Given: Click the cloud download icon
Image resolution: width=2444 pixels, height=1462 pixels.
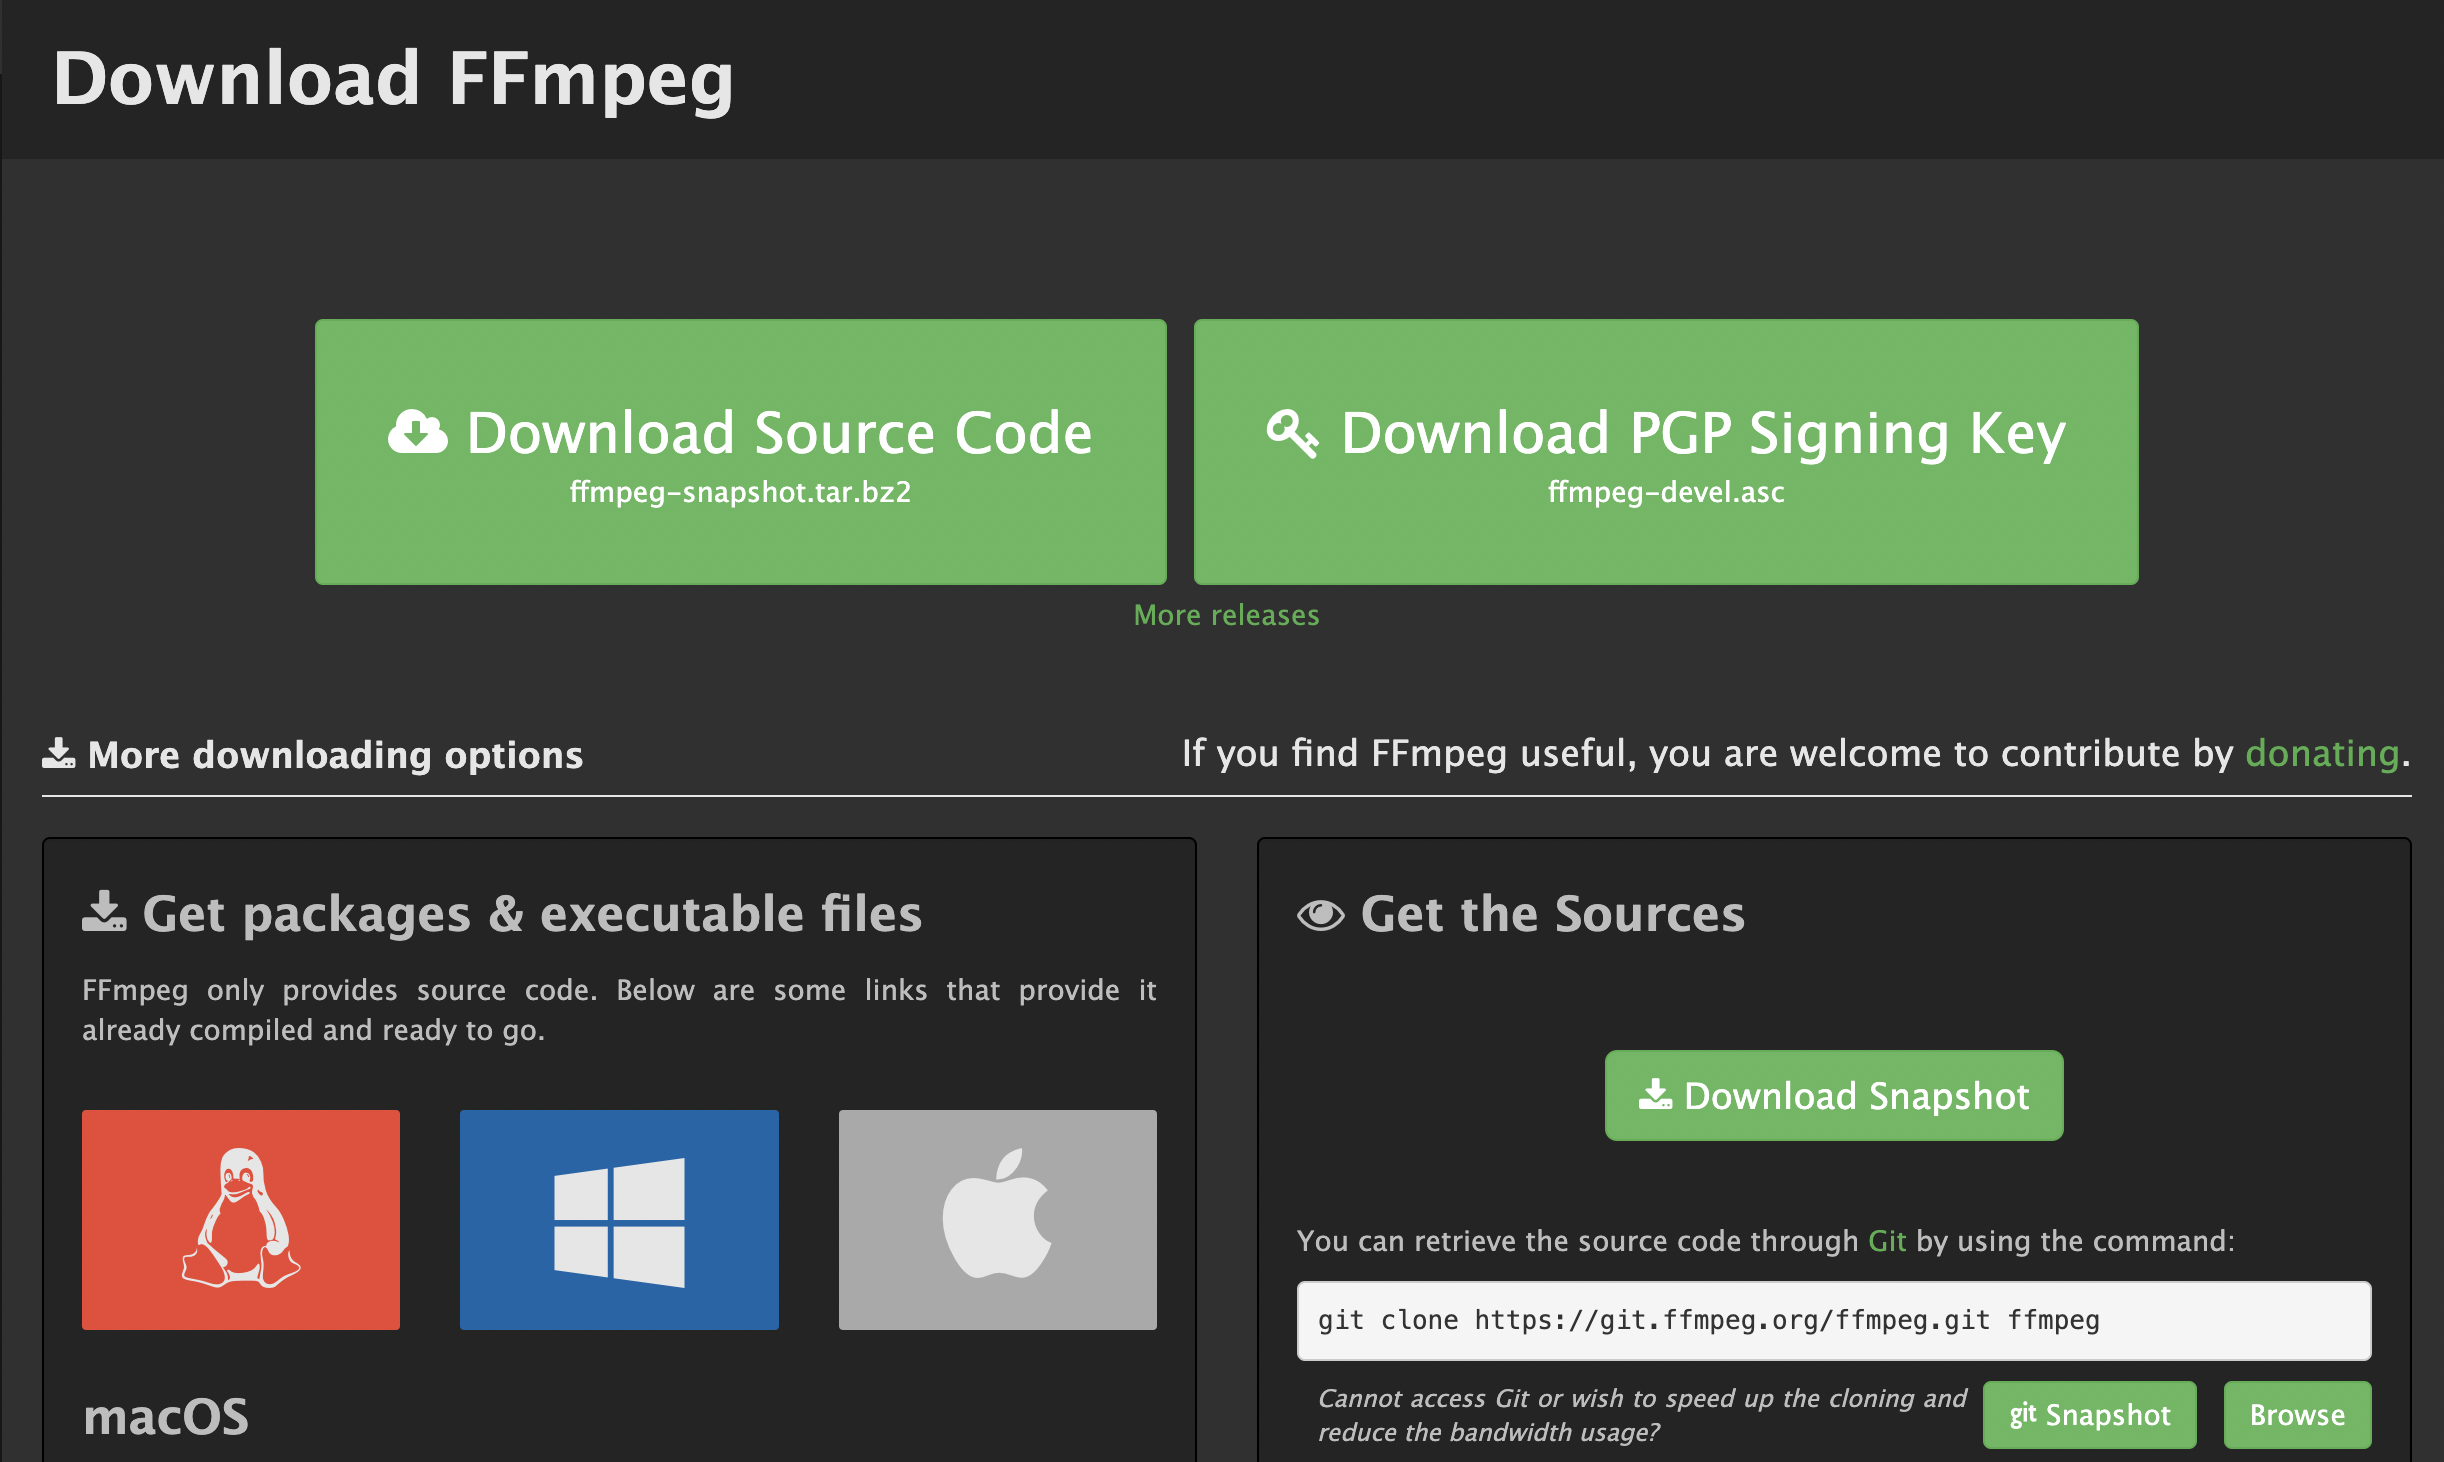Looking at the screenshot, I should coord(418,433).
